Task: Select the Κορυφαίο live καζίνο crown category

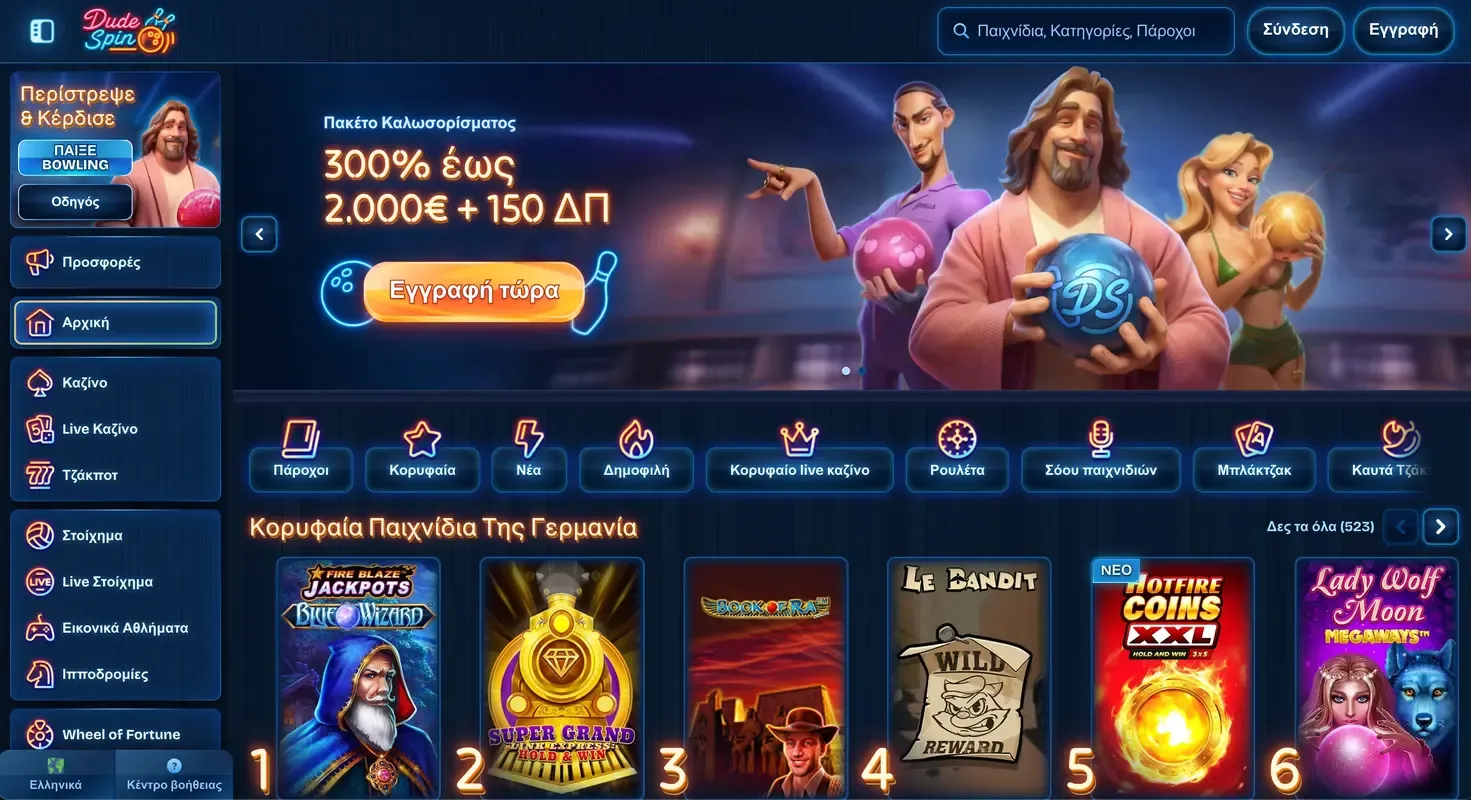Action: (x=799, y=456)
